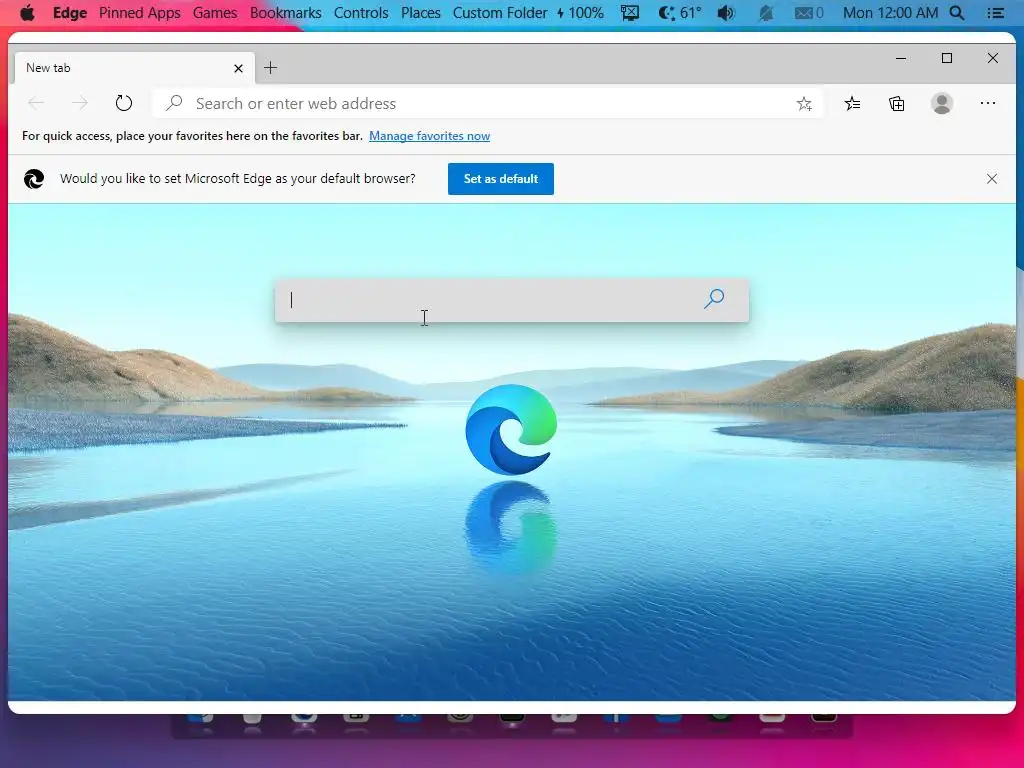Open a new tab with plus button
This screenshot has width=1024, height=768.
click(270, 67)
